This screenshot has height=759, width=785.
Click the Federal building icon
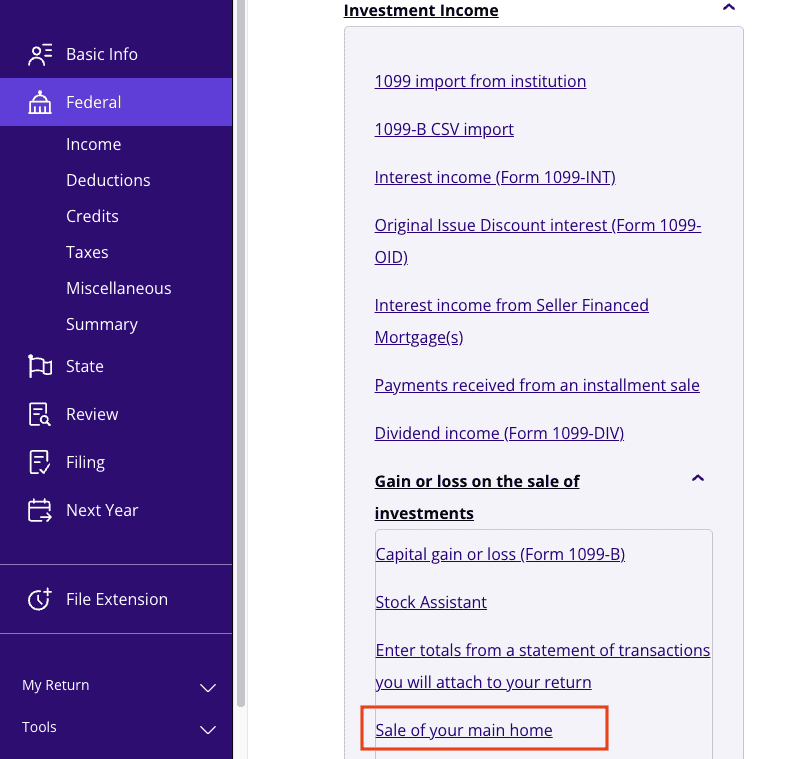click(40, 102)
